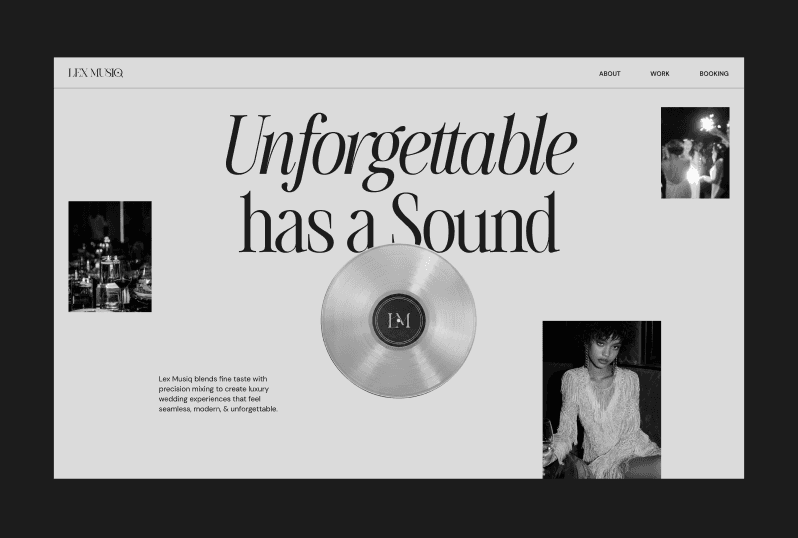Image resolution: width=798 pixels, height=538 pixels.
Task: Click the tall candle in the table photo
Action: pyautogui.click(x=121, y=222)
